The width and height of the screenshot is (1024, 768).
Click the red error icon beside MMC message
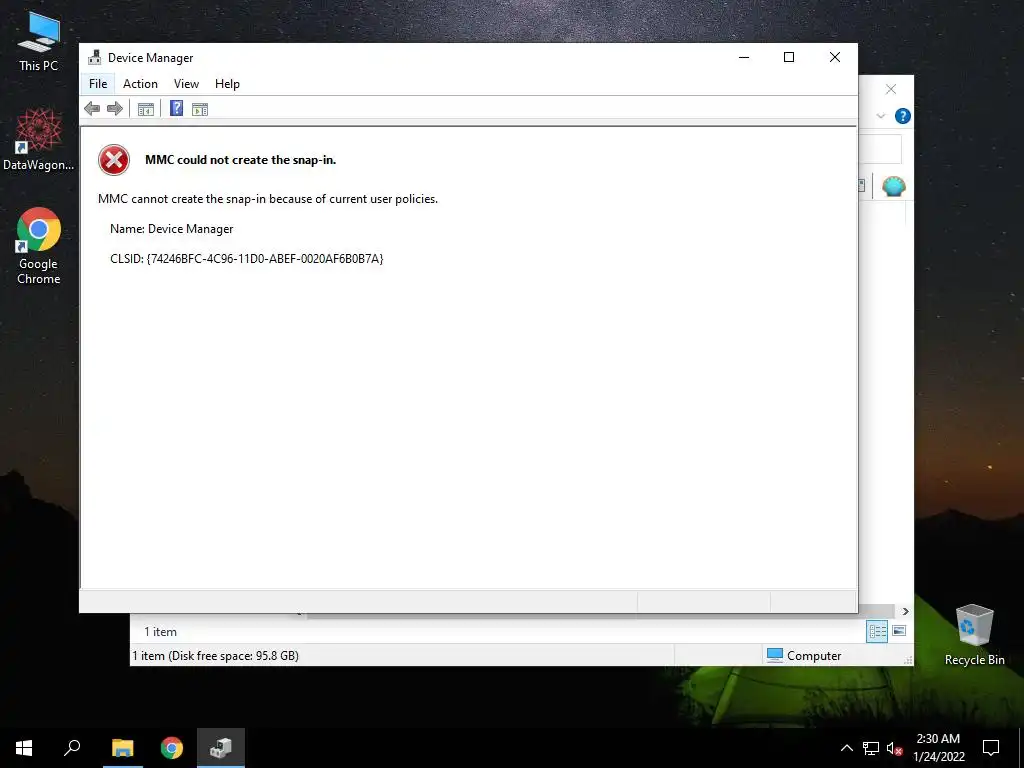coord(114,160)
